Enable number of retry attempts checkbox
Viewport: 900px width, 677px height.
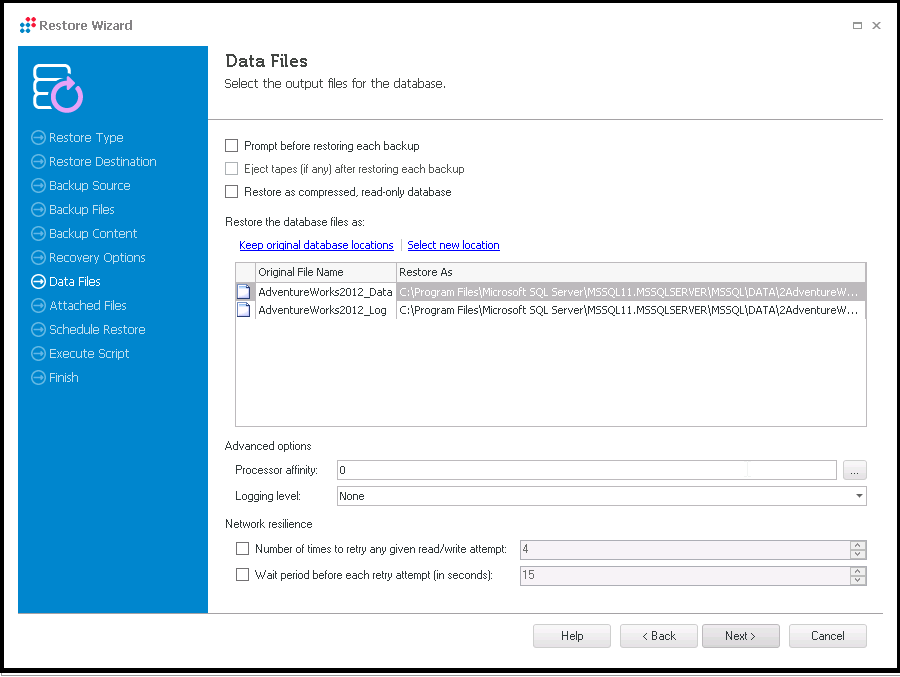click(243, 549)
